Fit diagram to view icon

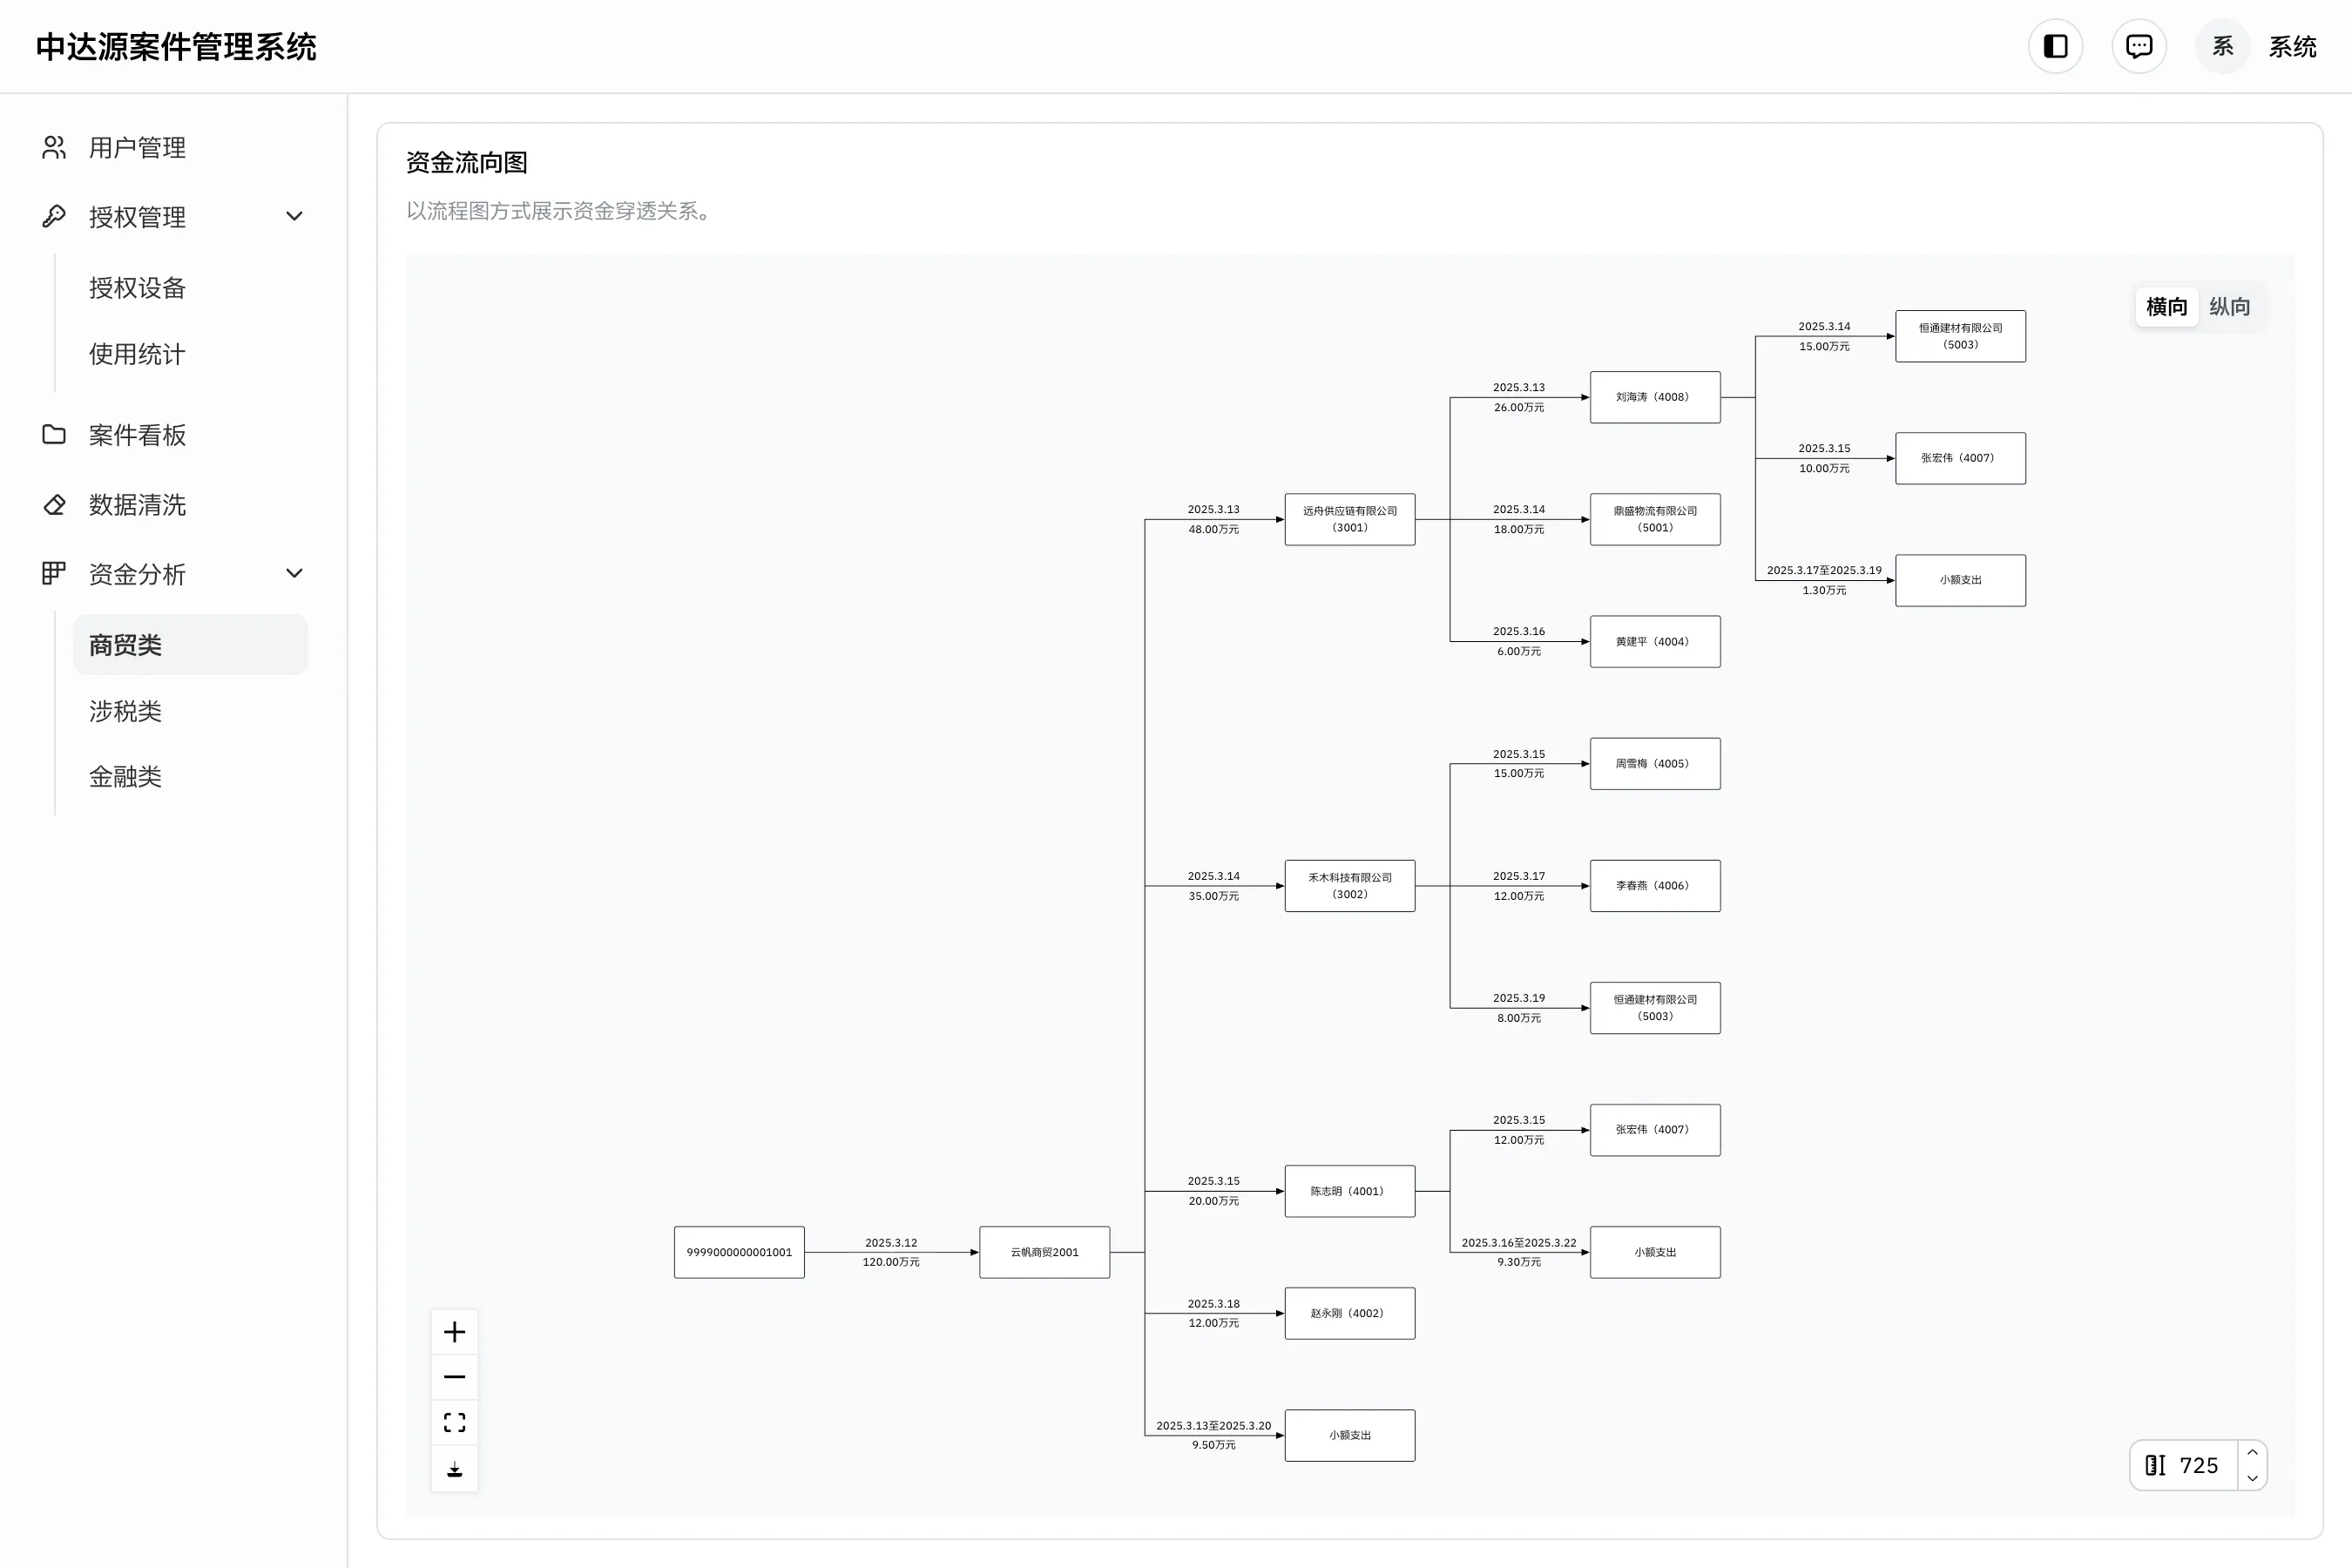pyautogui.click(x=454, y=1422)
